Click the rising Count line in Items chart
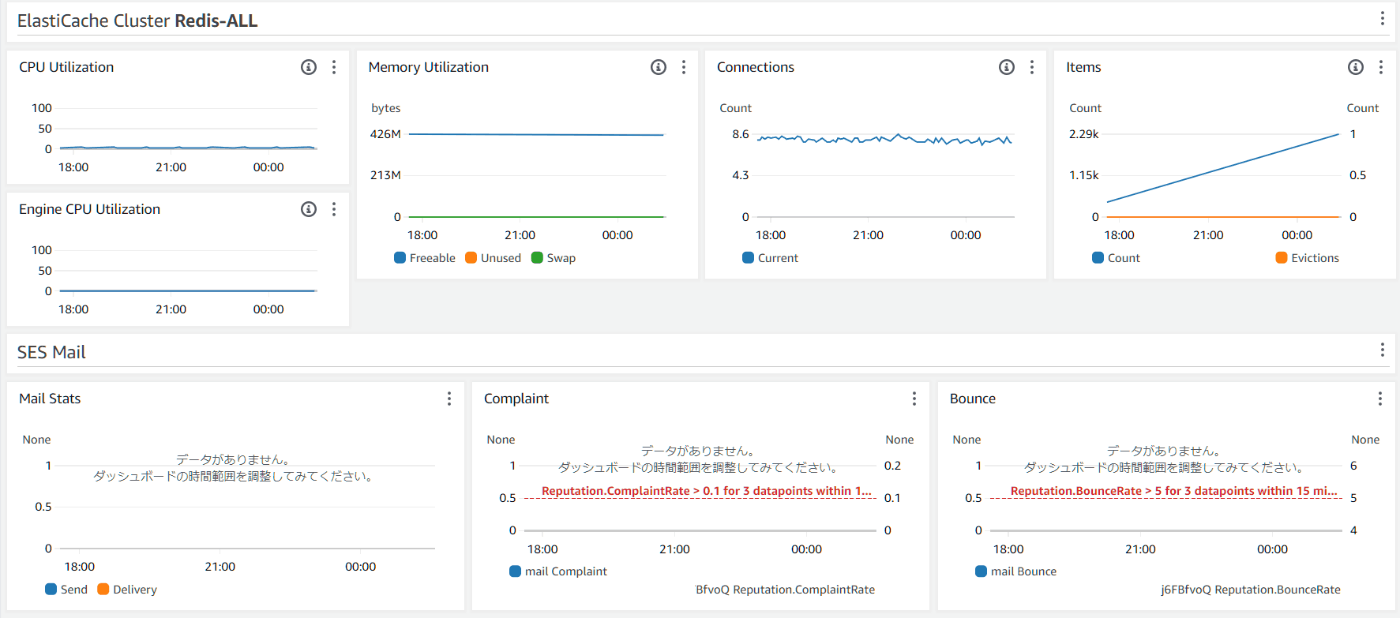 click(x=1223, y=168)
